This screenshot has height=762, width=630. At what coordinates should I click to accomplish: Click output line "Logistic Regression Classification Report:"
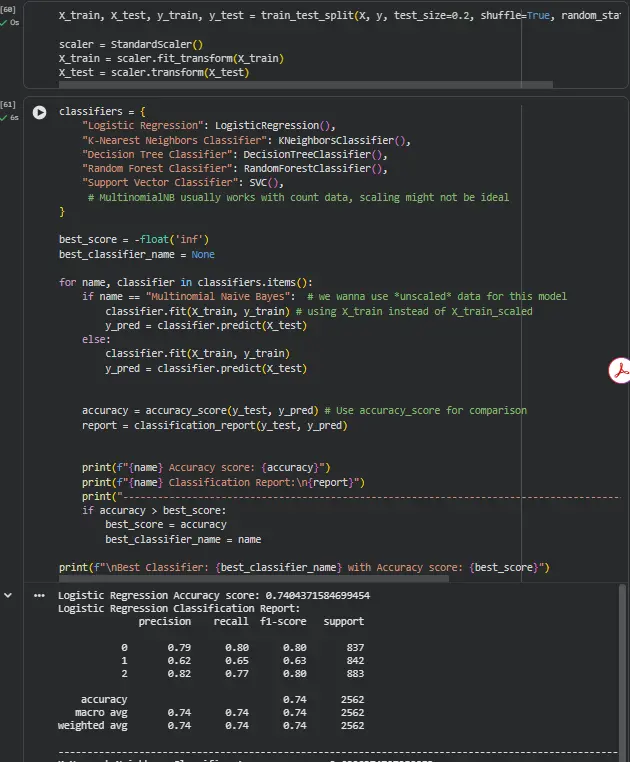(179, 608)
